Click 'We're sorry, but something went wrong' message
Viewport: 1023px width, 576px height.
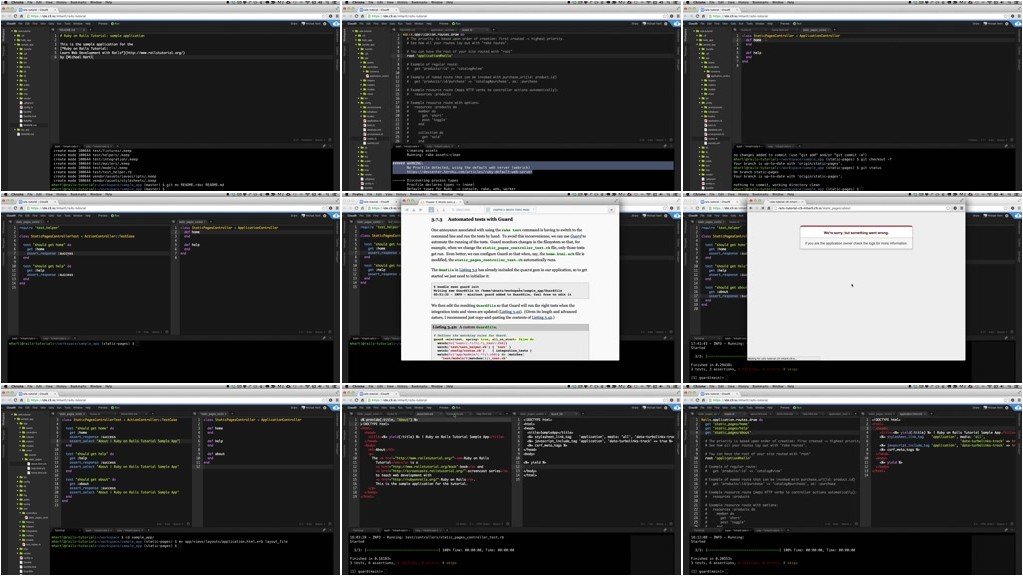pos(856,233)
